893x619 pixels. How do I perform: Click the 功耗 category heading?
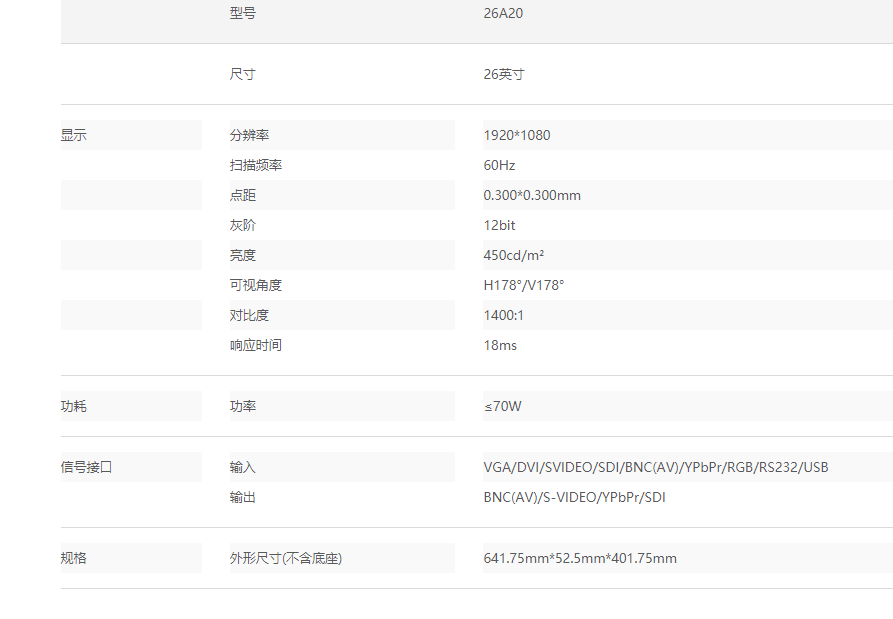[73, 406]
